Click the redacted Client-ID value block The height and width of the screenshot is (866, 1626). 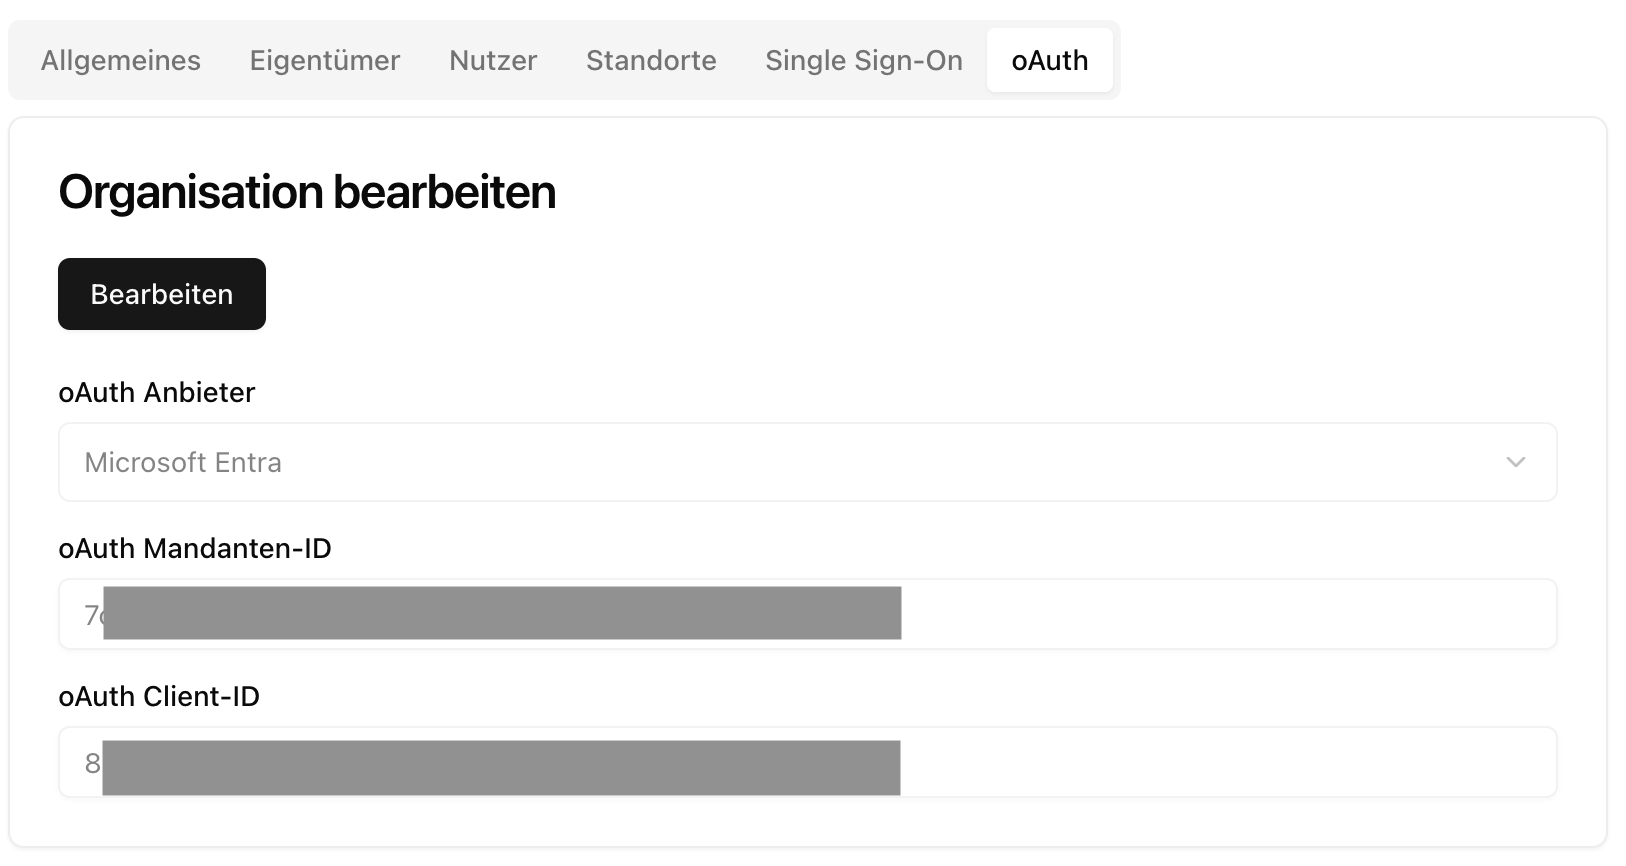coord(501,767)
